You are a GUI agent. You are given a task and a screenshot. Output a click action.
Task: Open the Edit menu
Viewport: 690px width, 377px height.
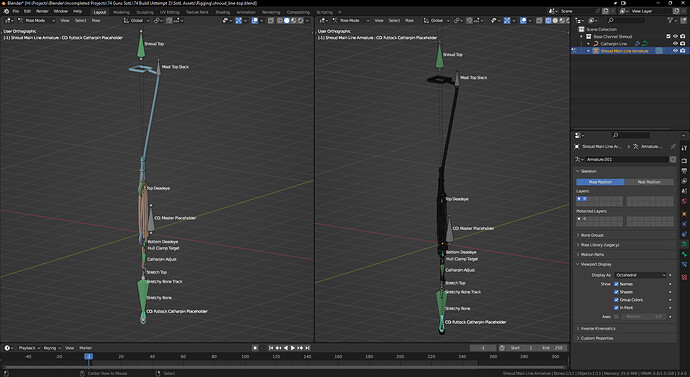click(x=27, y=11)
